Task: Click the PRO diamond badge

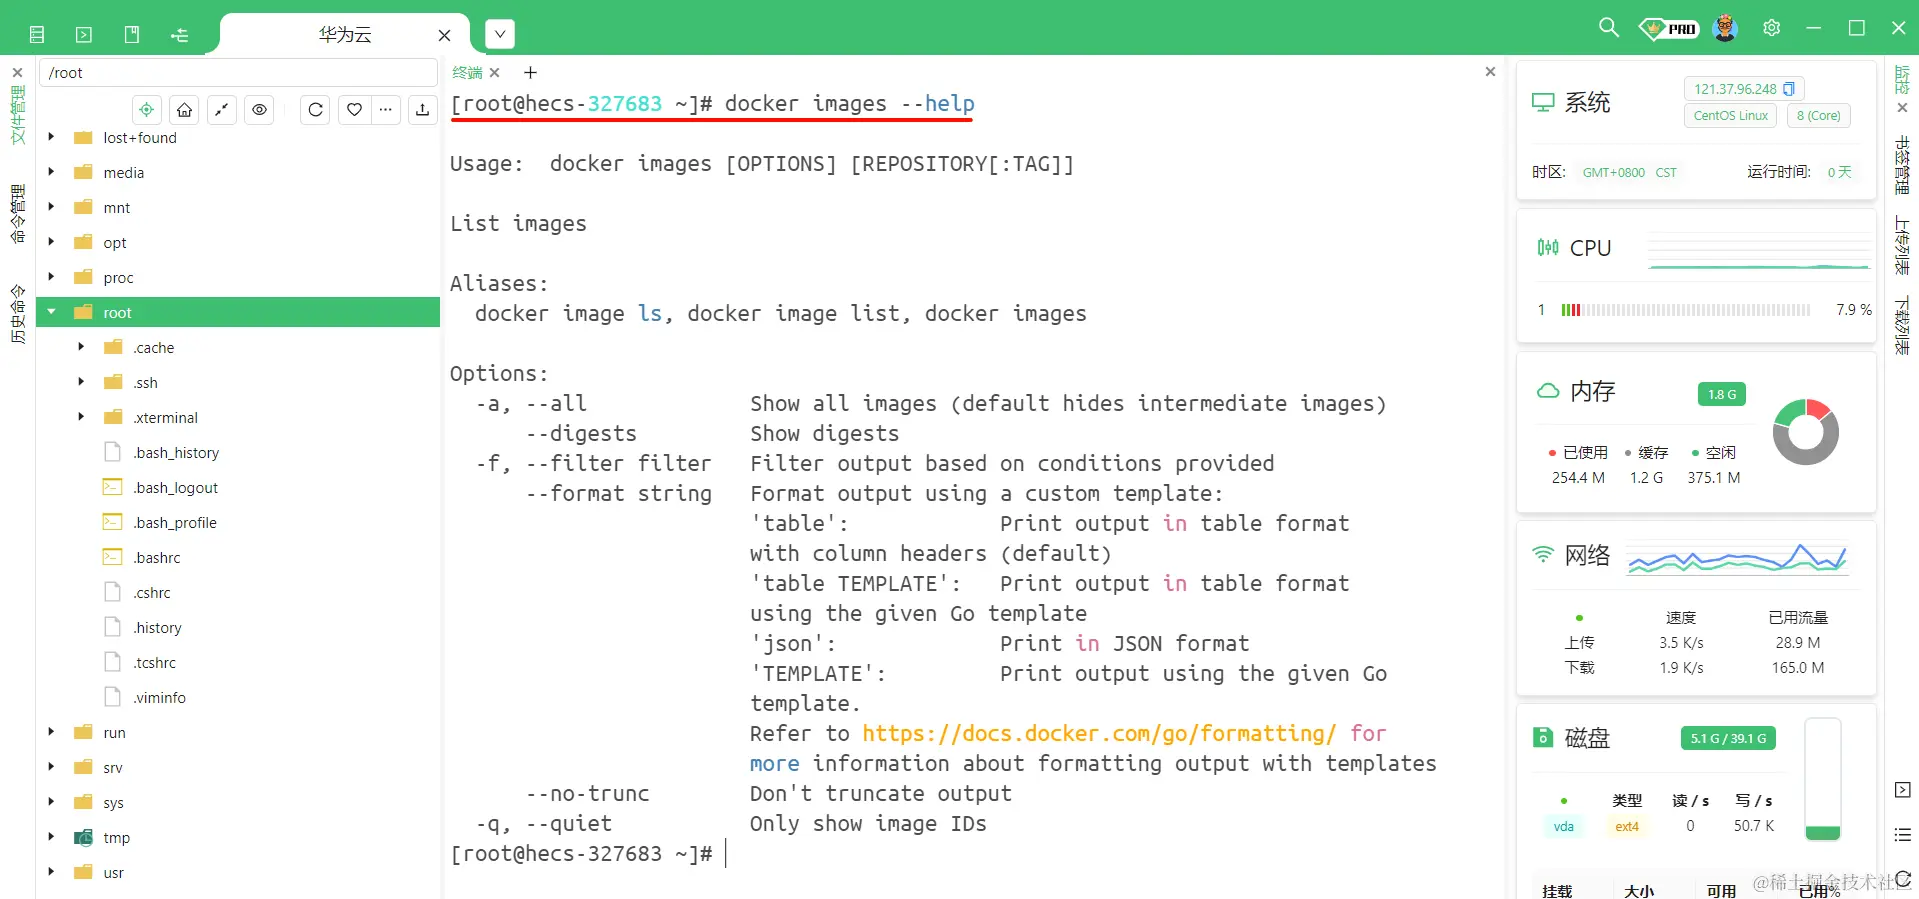Action: click(1669, 28)
